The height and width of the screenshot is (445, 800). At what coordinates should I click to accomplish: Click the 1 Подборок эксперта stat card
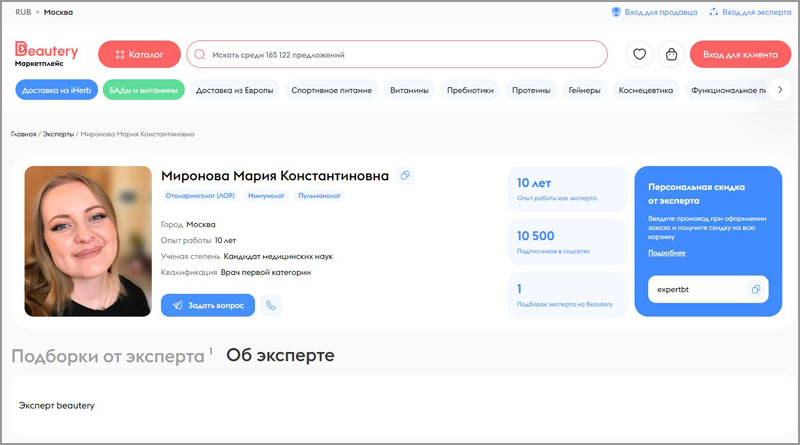567,295
